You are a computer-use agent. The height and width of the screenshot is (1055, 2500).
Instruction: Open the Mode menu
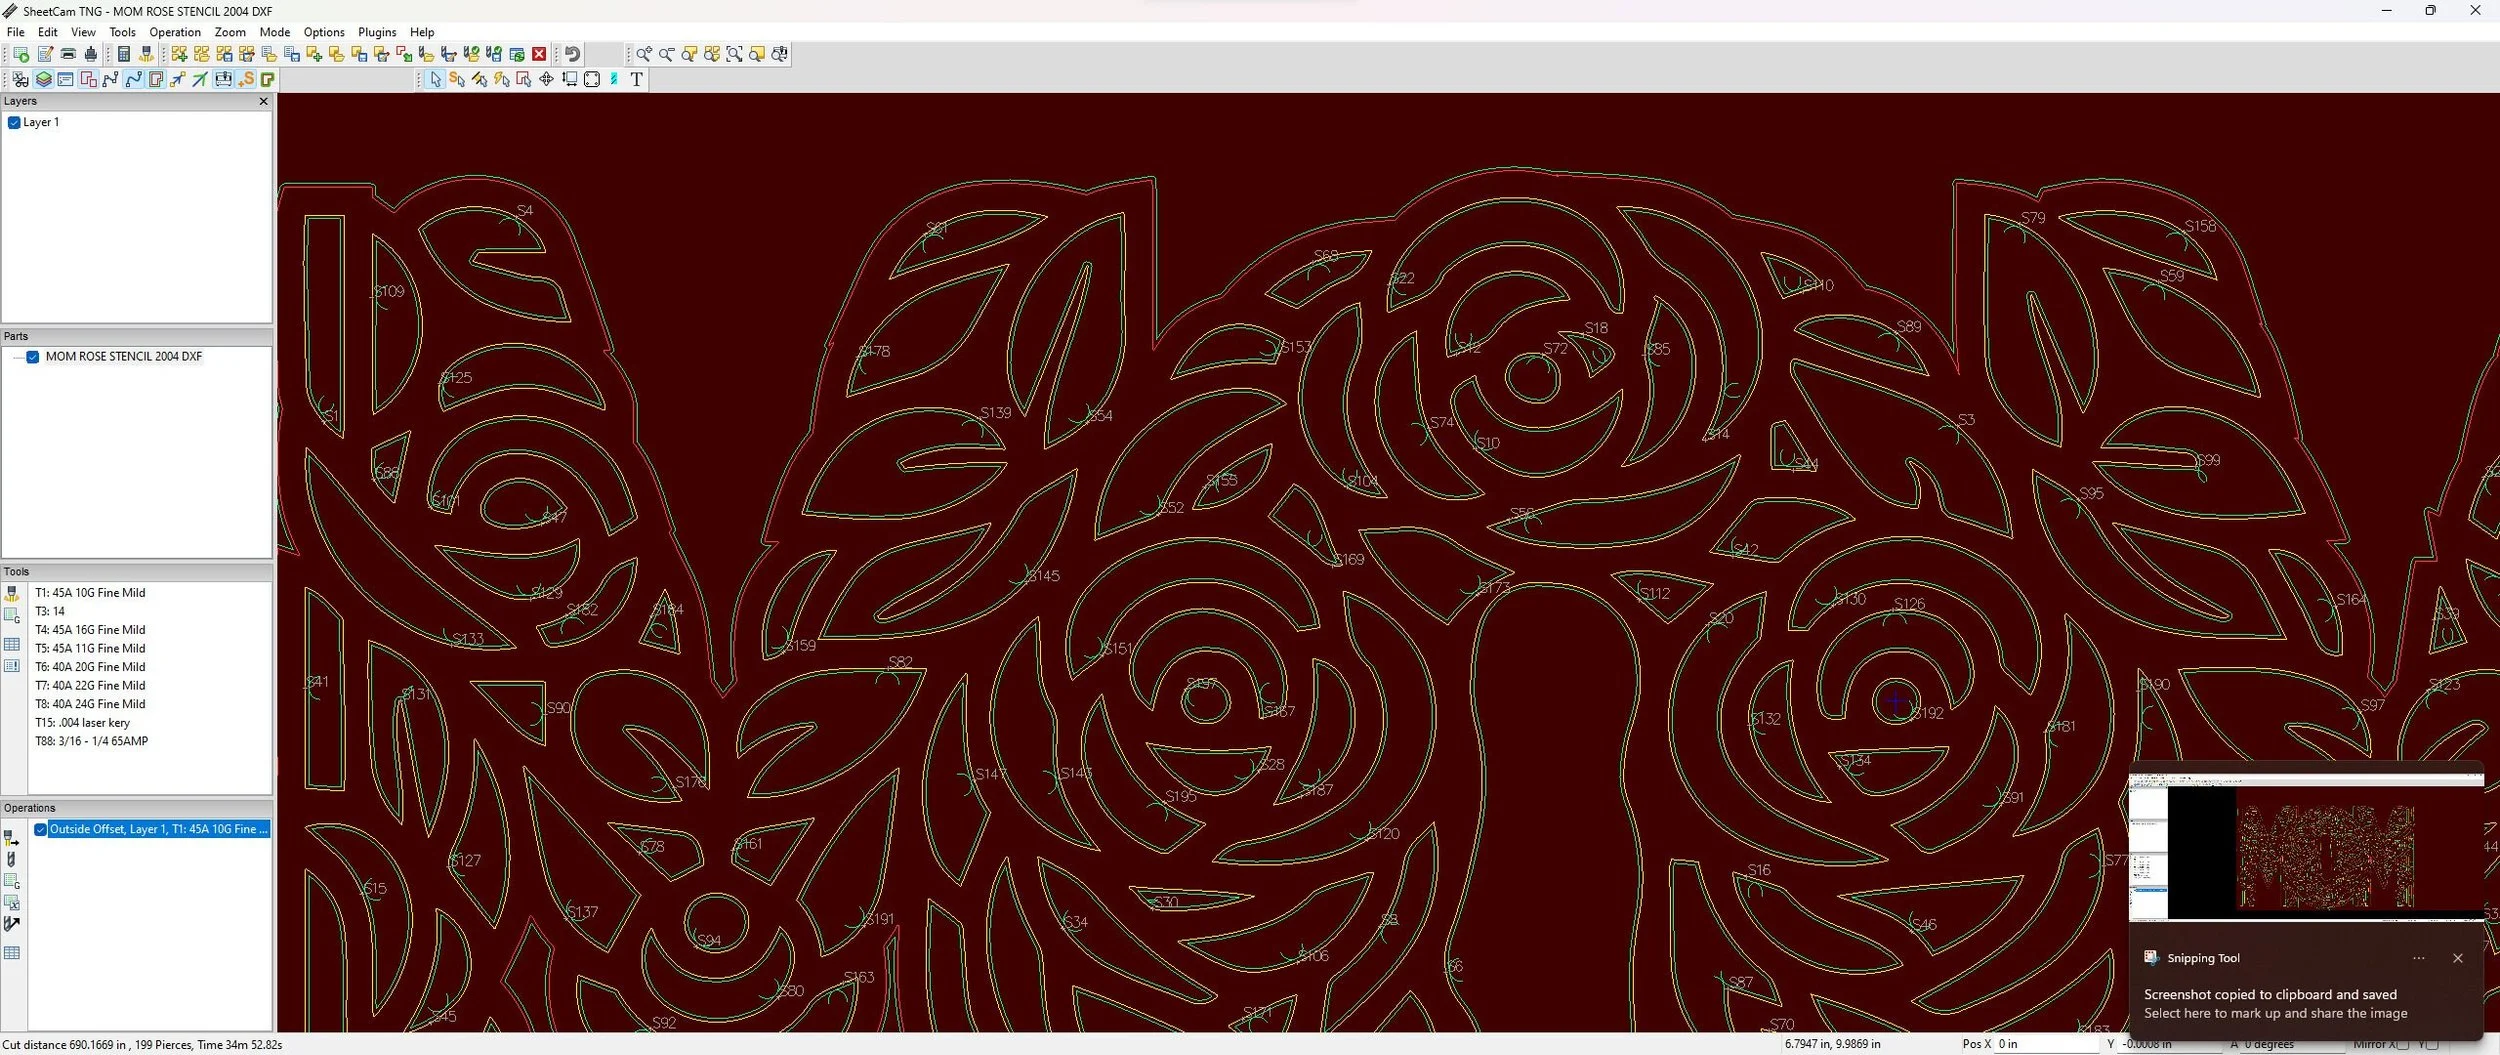coord(275,32)
